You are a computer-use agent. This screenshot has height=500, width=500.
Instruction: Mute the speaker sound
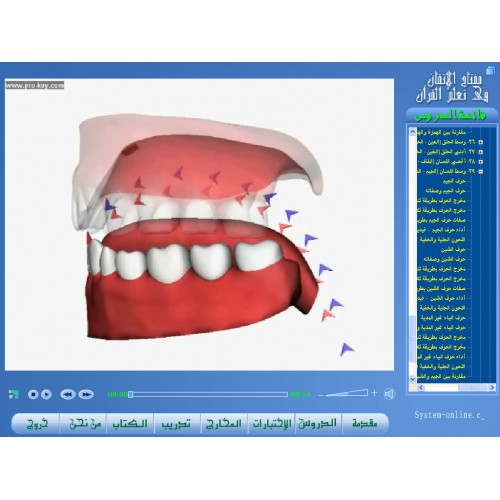click(389, 394)
